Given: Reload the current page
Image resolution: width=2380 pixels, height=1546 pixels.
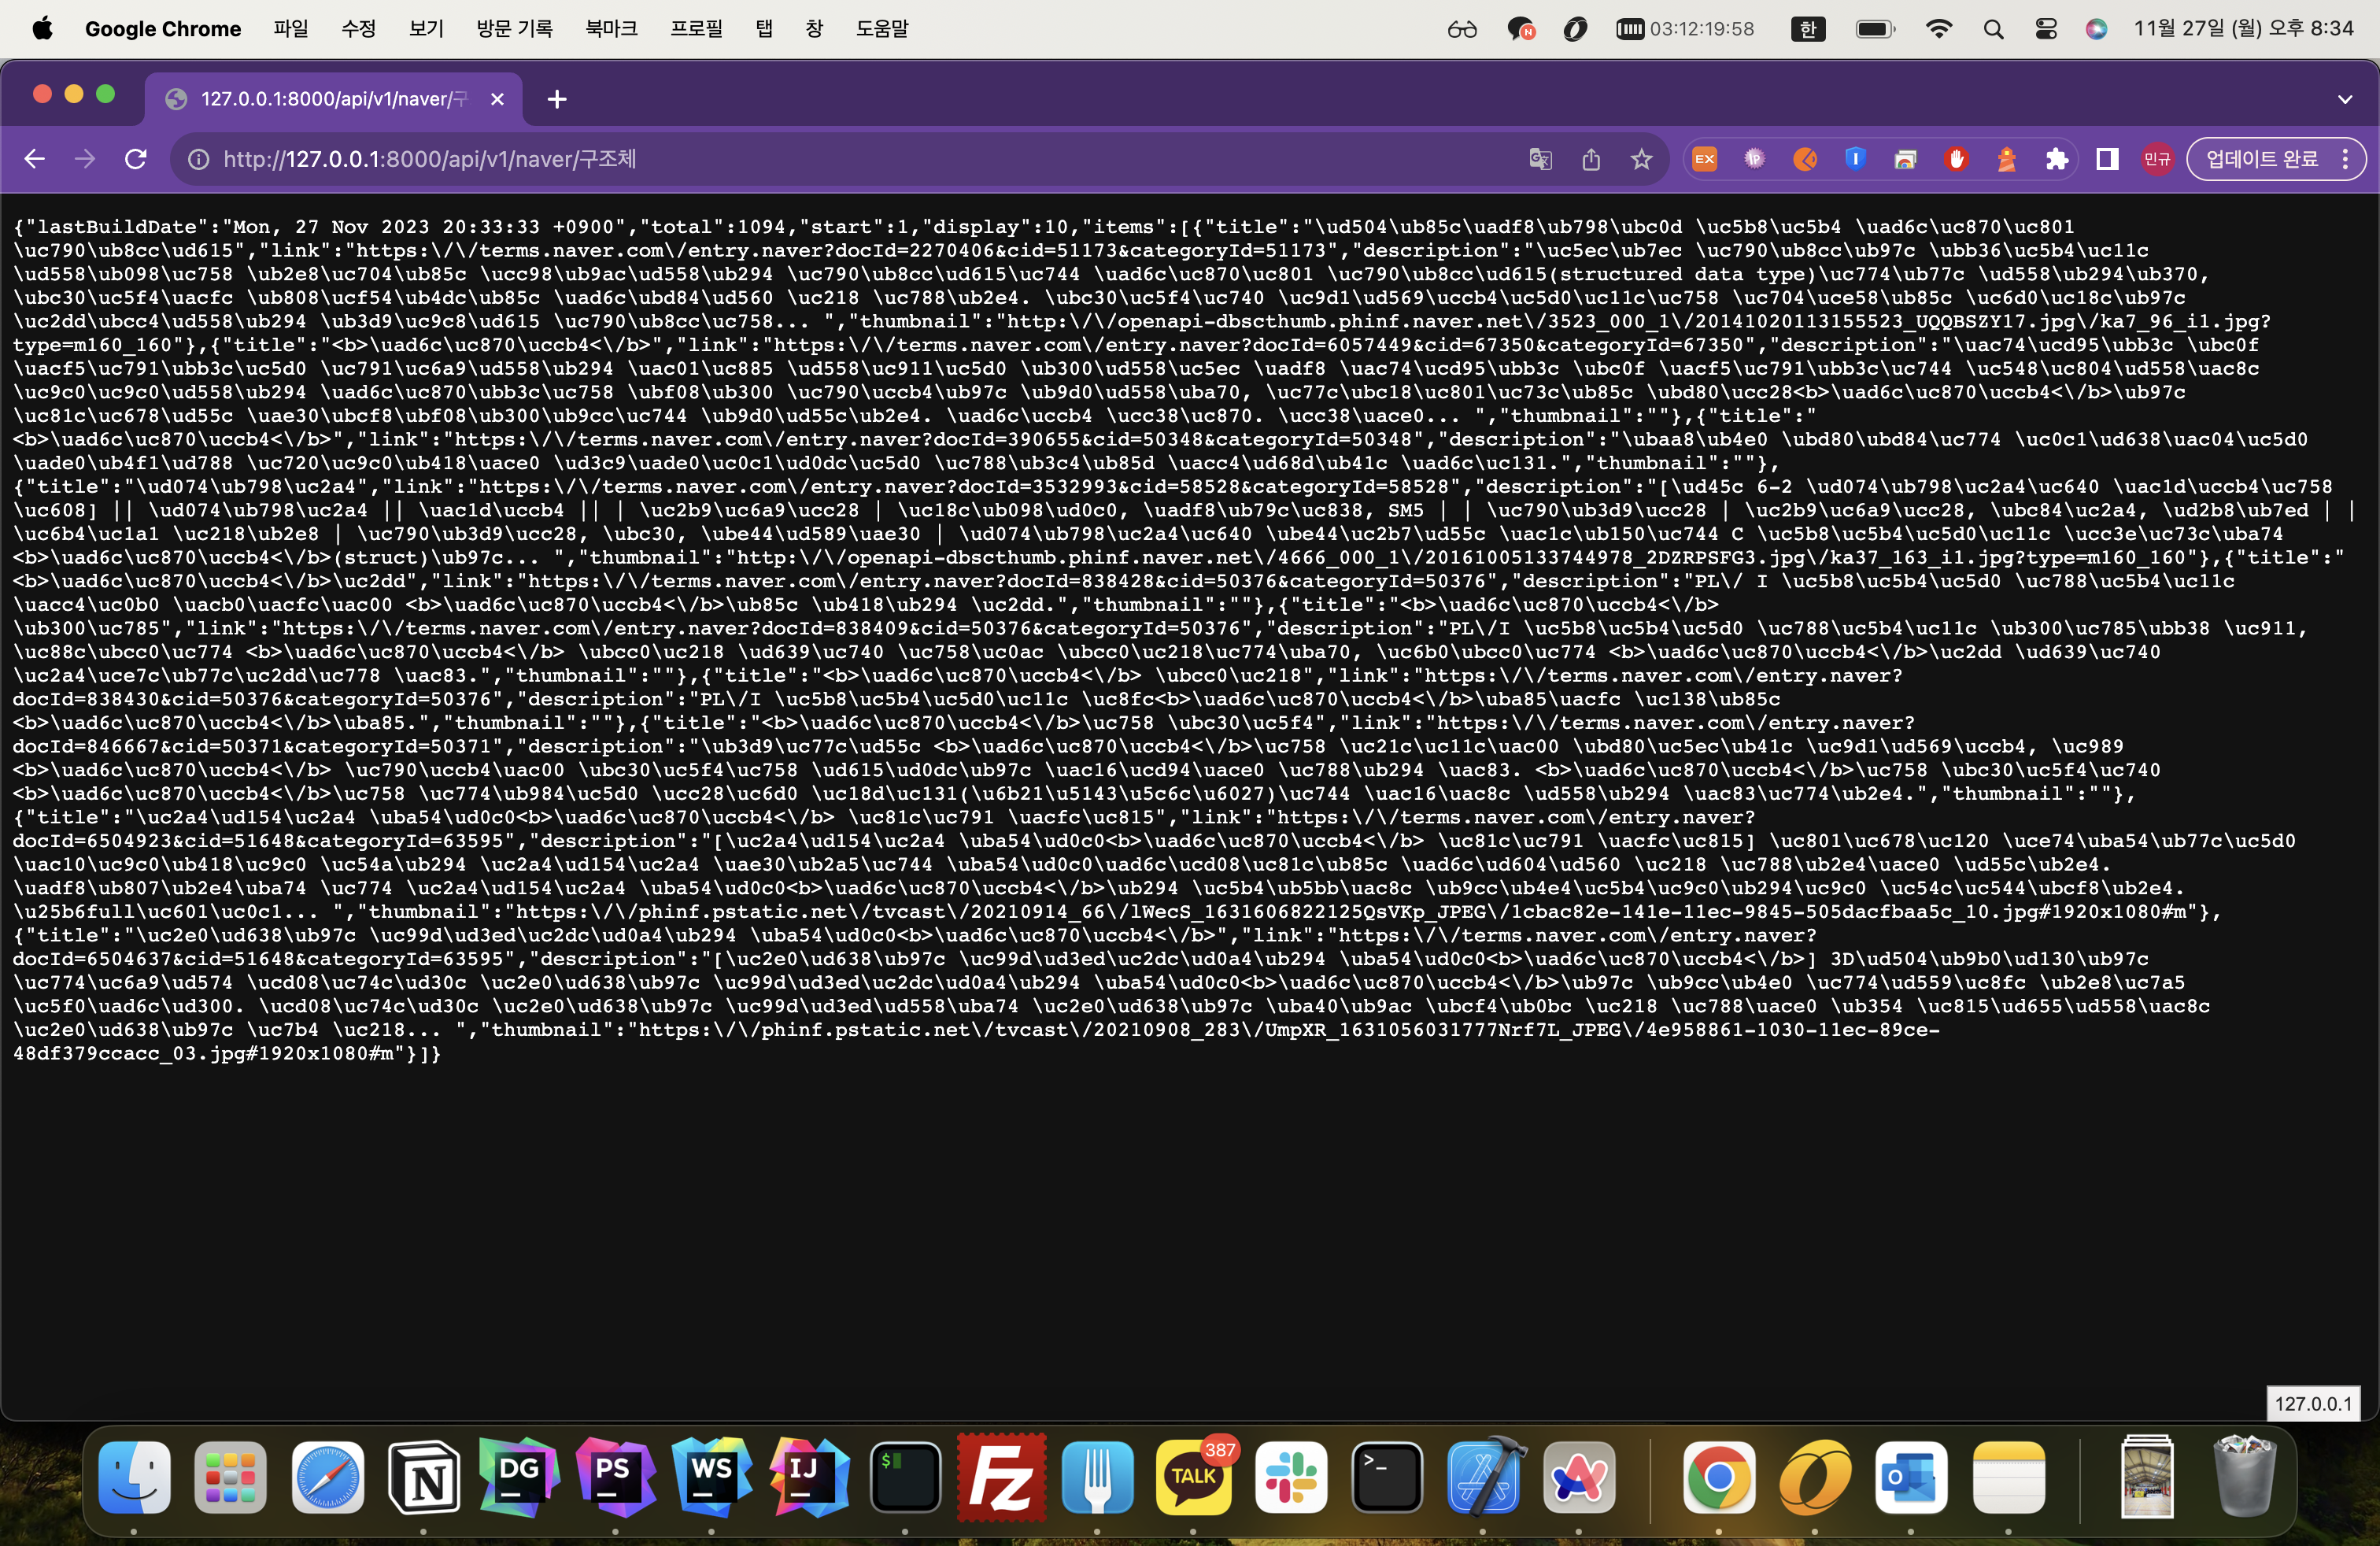Looking at the screenshot, I should [136, 159].
